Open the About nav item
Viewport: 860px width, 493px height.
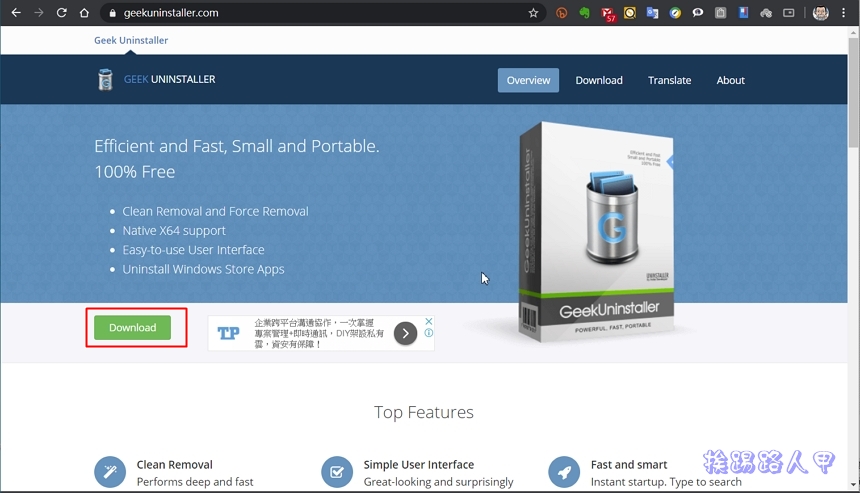(x=731, y=80)
